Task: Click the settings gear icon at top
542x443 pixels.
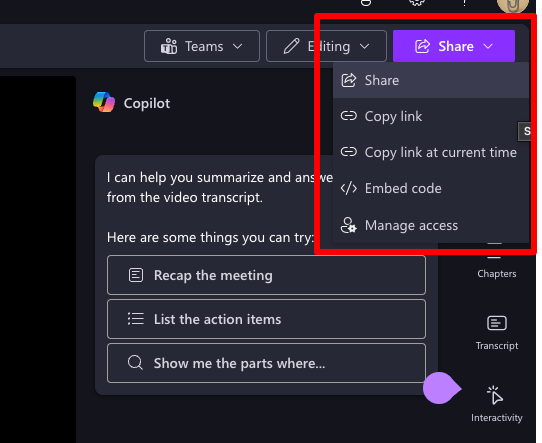Action: [417, 3]
